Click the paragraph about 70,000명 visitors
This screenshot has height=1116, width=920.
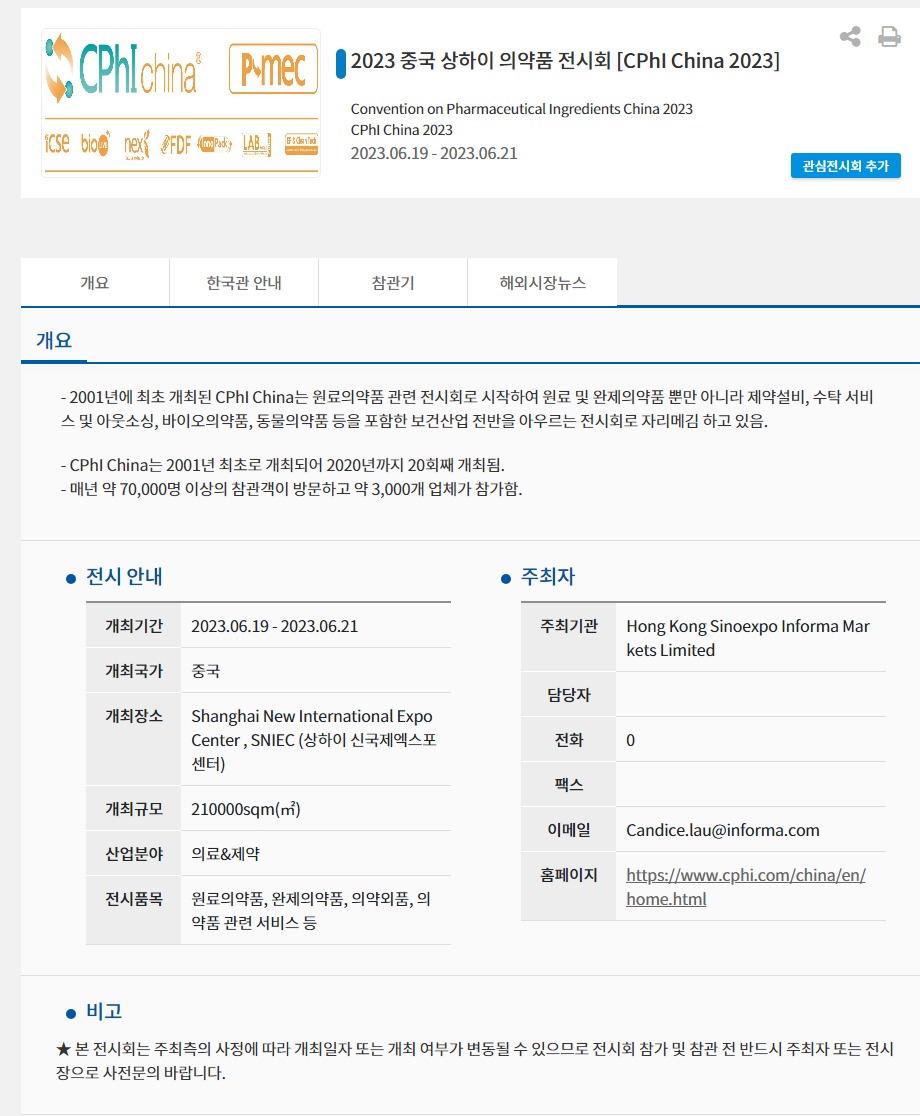pyautogui.click(x=292, y=490)
